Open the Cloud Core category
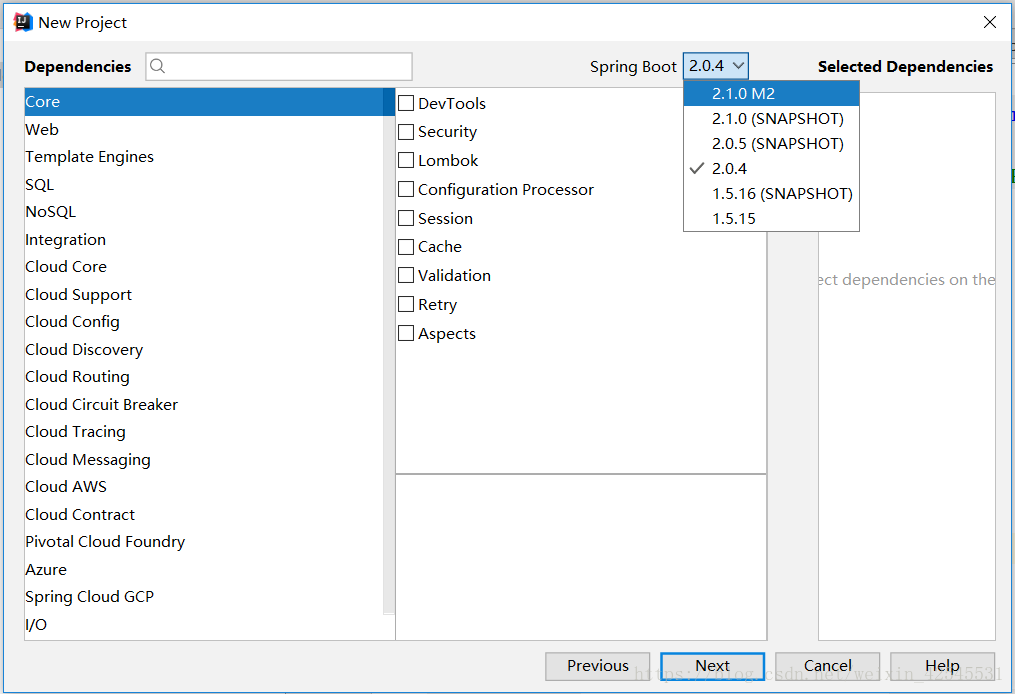Screen dimensions: 1015x694 coord(204,267)
